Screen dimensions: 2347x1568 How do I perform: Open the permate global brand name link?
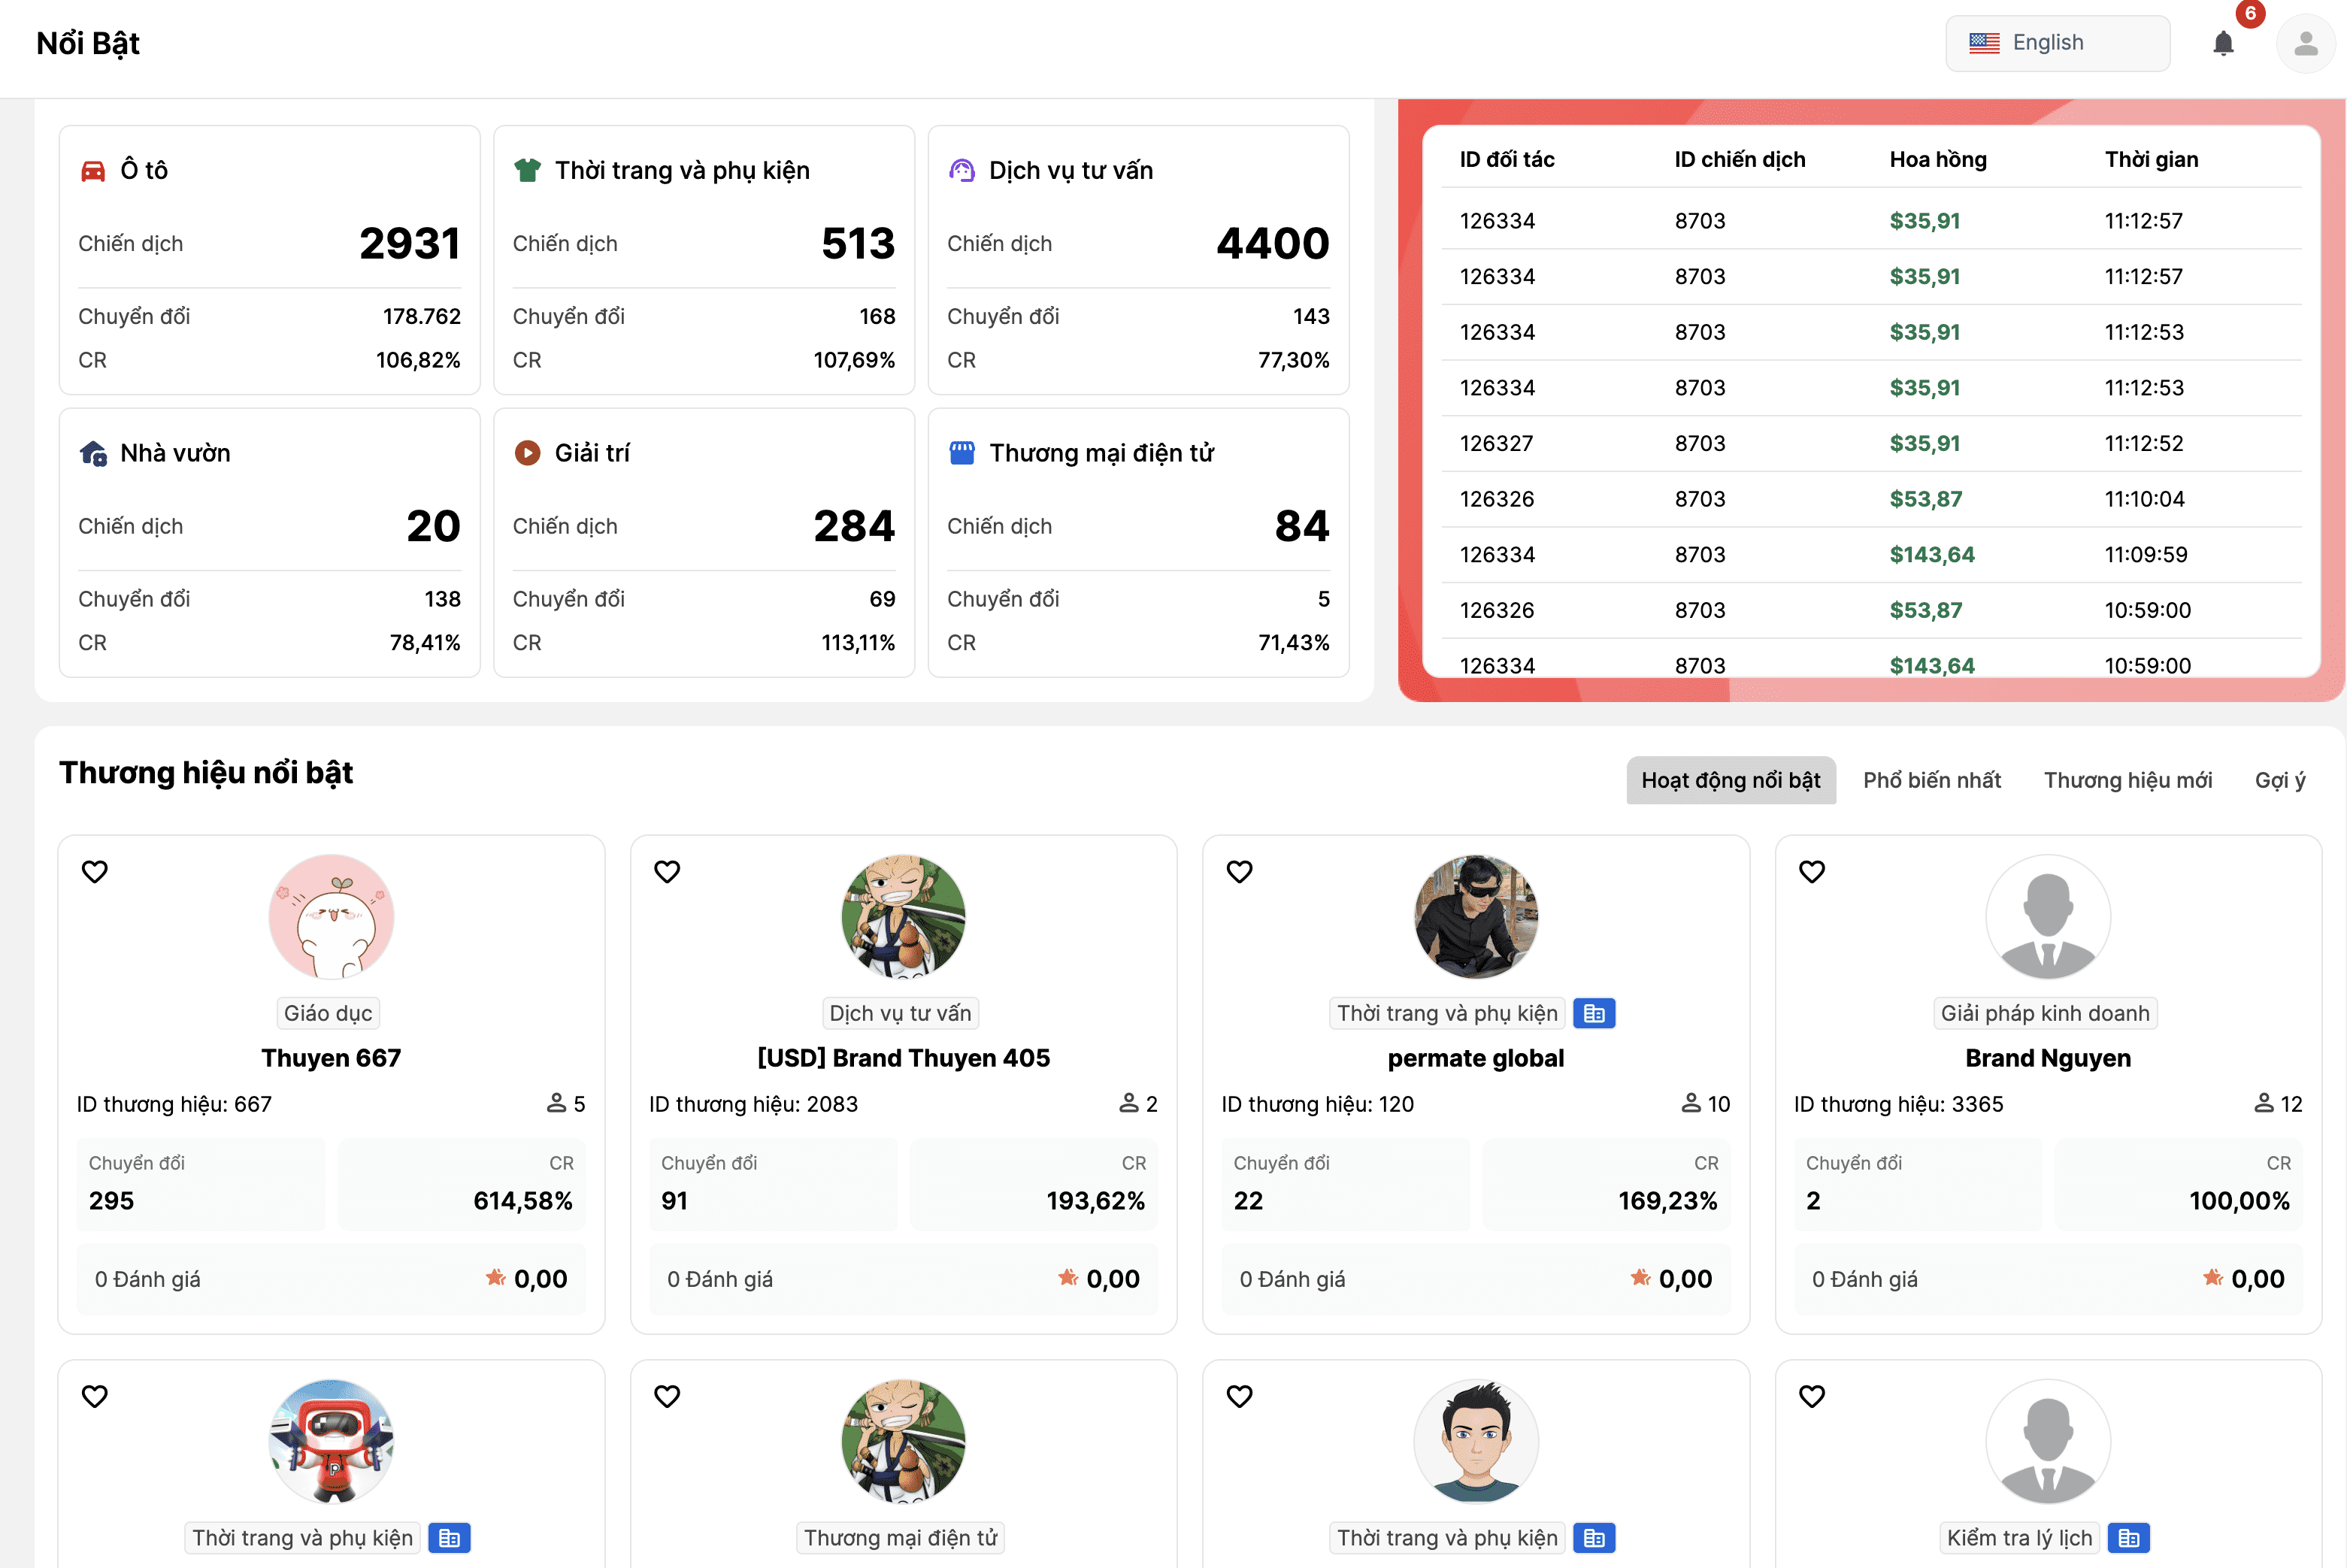(1475, 1058)
